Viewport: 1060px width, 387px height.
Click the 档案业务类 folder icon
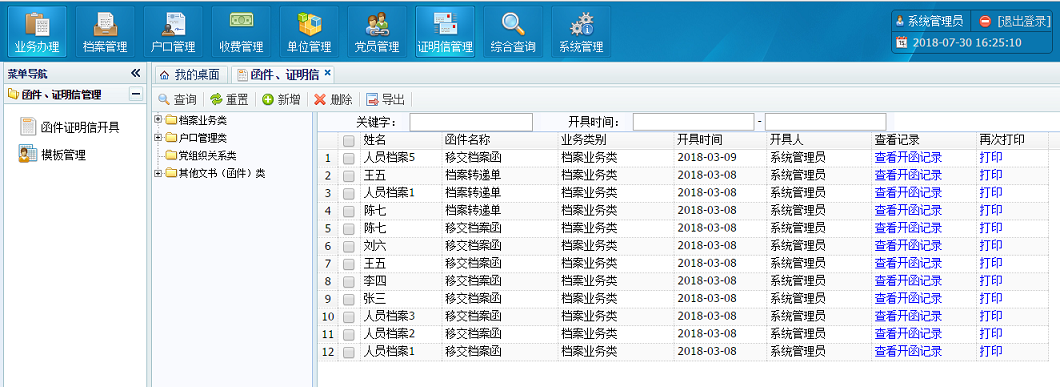171,120
